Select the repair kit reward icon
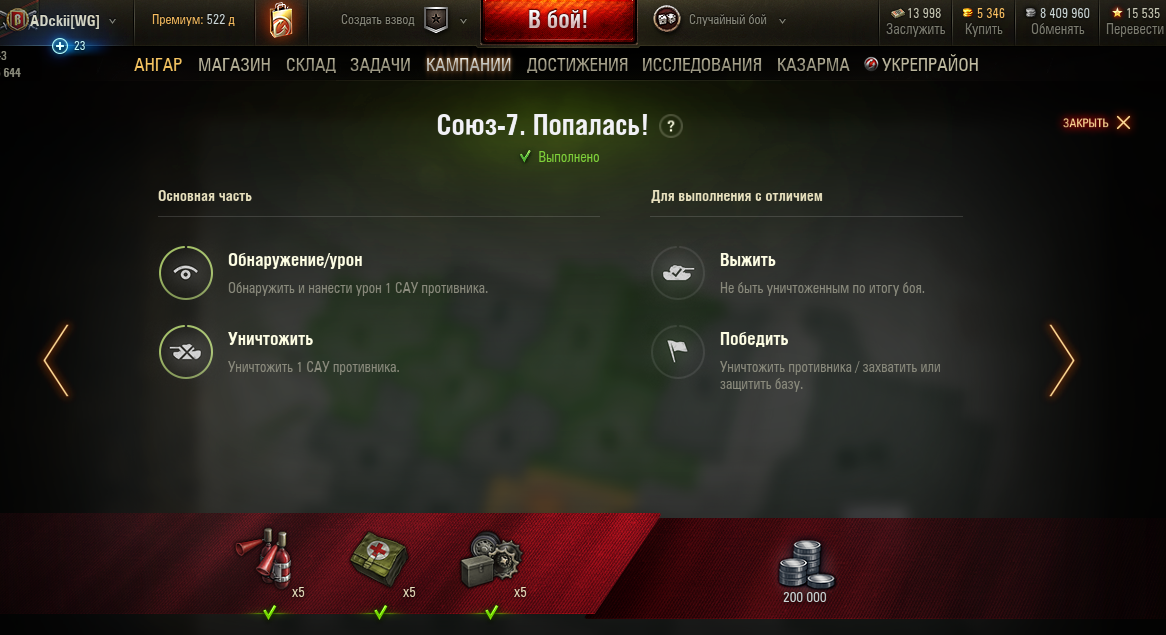Screen dimensions: 1166x635 point(491,560)
